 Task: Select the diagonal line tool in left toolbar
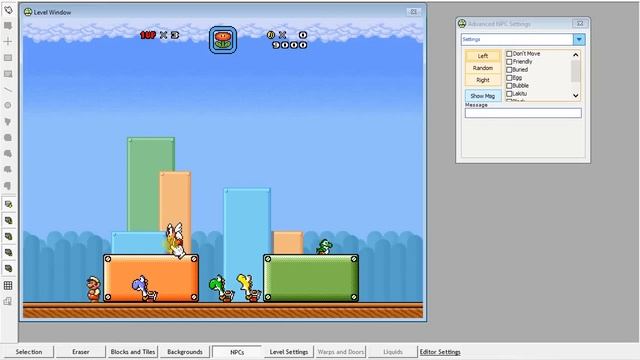8,89
